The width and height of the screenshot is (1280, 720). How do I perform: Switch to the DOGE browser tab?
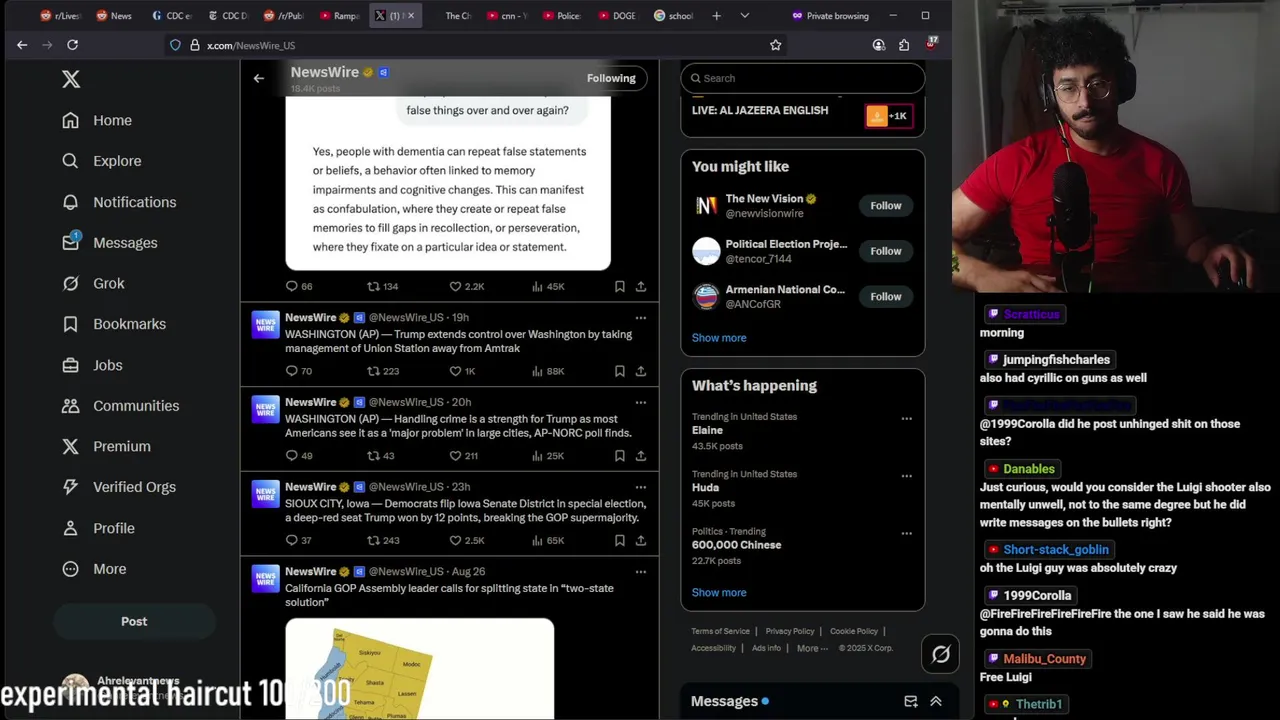(616, 16)
